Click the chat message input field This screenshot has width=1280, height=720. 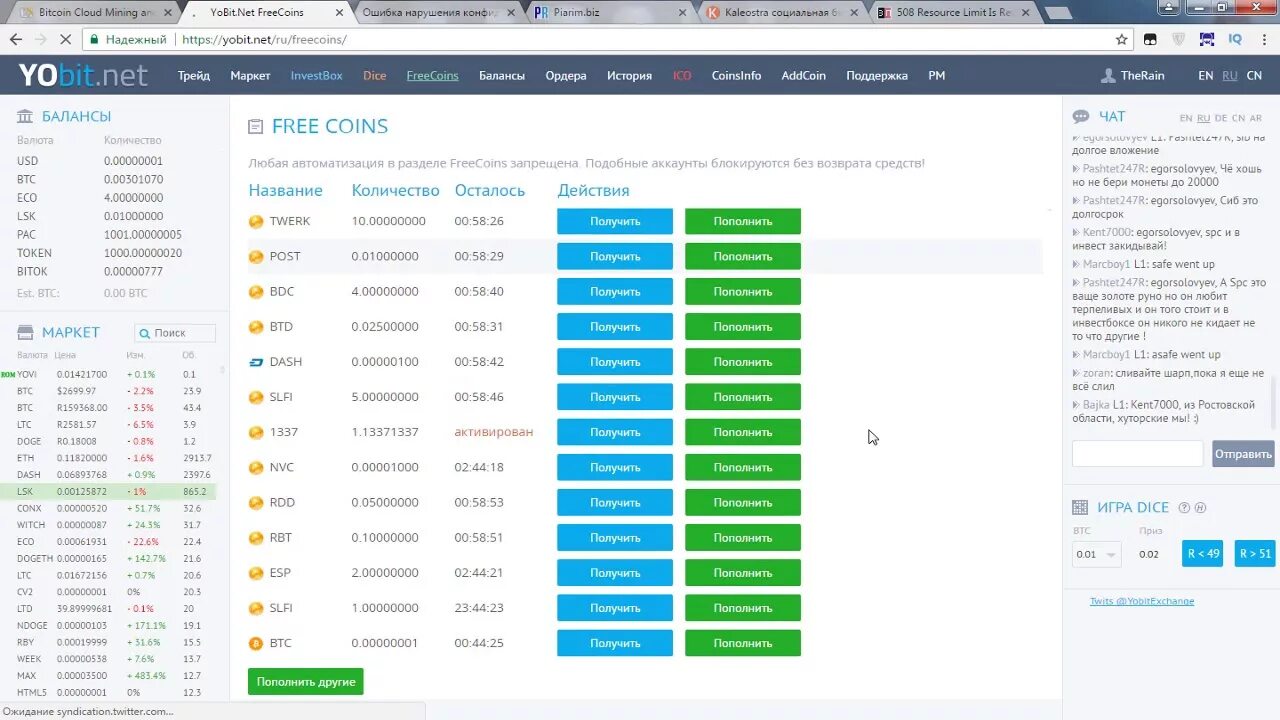click(x=1138, y=454)
